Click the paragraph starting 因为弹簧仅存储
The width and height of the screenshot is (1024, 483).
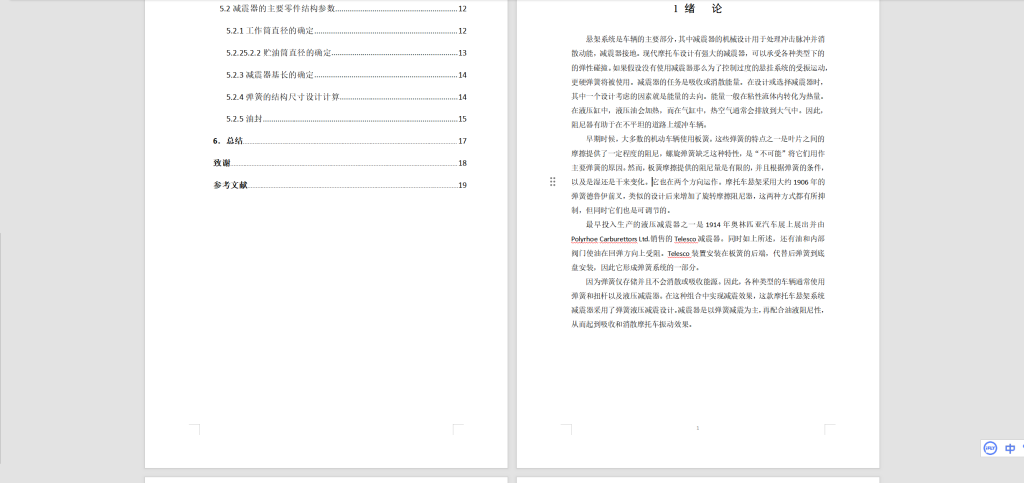click(x=698, y=303)
